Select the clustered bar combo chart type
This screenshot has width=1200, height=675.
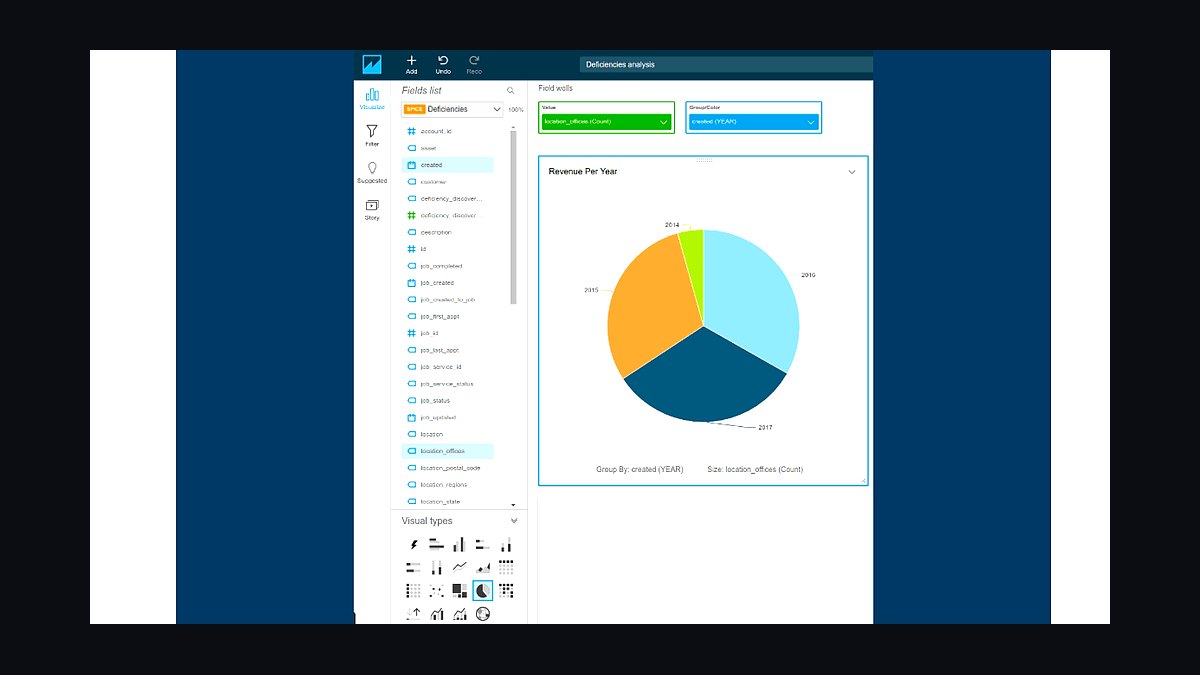tap(437, 613)
